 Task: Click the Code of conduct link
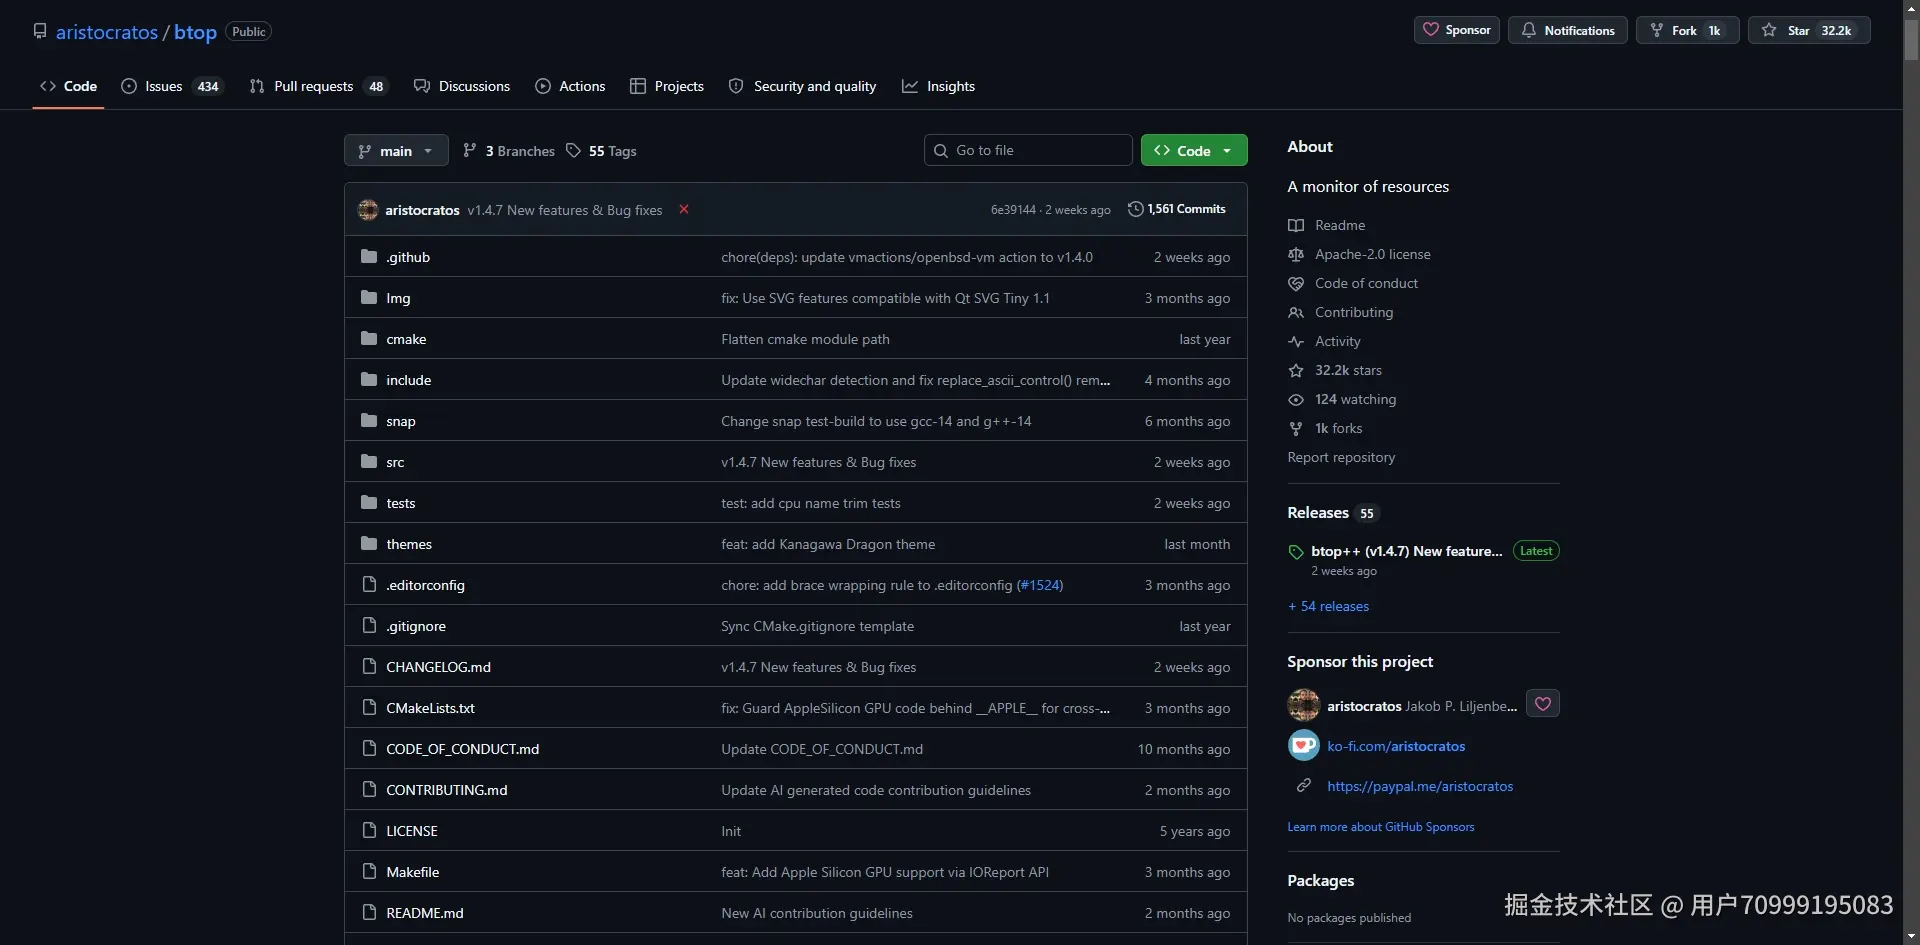1366,283
